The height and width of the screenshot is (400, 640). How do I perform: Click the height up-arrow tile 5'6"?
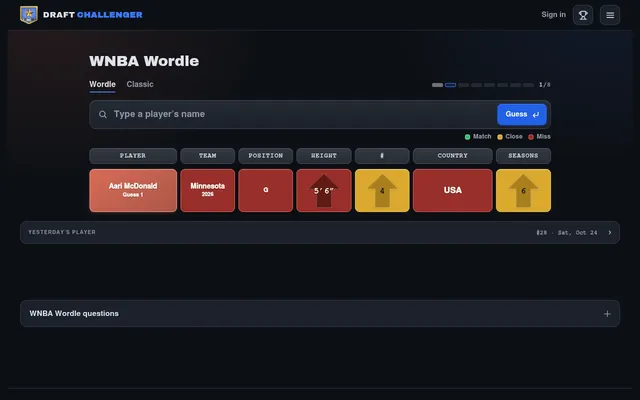click(324, 191)
